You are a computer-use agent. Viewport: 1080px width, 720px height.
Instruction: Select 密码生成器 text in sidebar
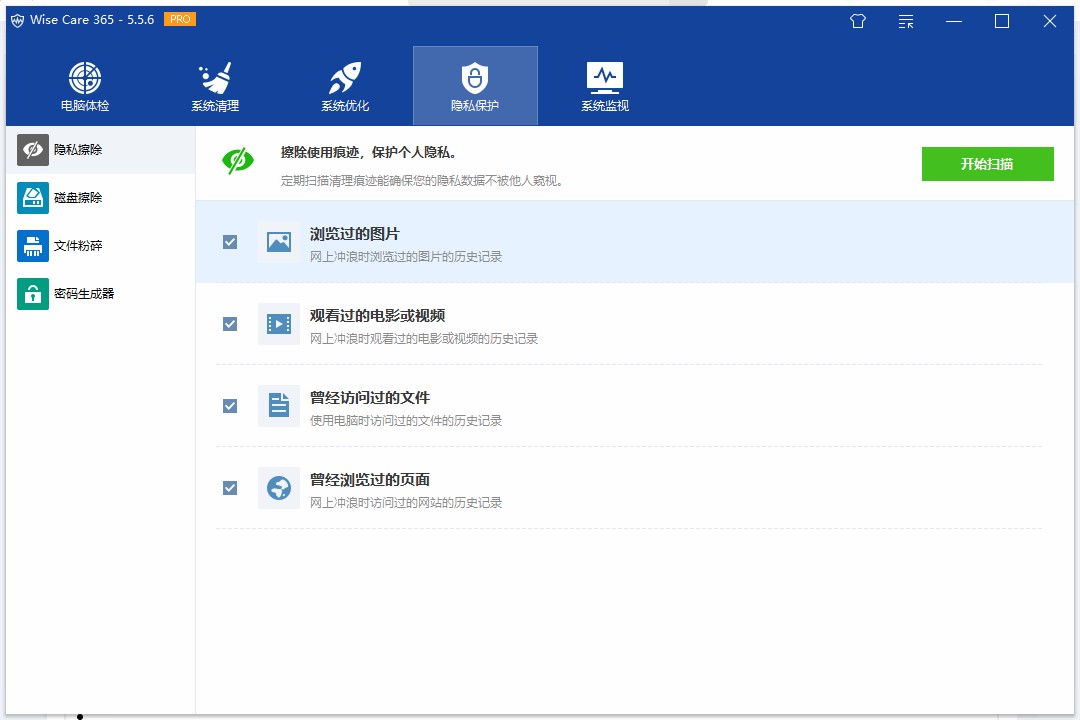click(84, 294)
